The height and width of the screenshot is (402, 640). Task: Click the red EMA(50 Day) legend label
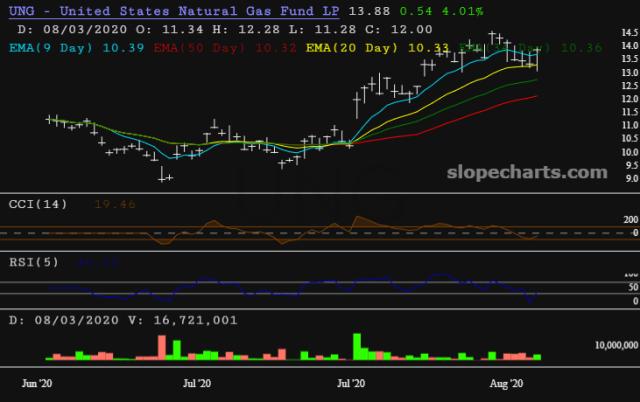pyautogui.click(x=199, y=48)
